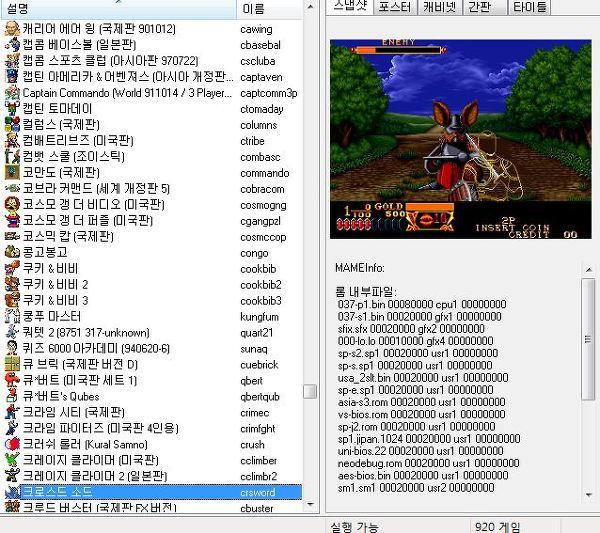Click the cookbib2 game icon
This screenshot has height=533, width=600.
12,285
